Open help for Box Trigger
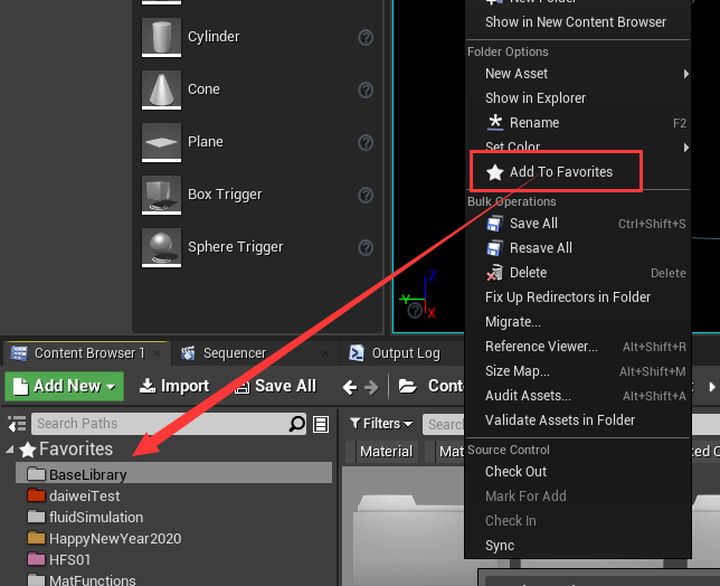The width and height of the screenshot is (720, 586). [x=366, y=195]
